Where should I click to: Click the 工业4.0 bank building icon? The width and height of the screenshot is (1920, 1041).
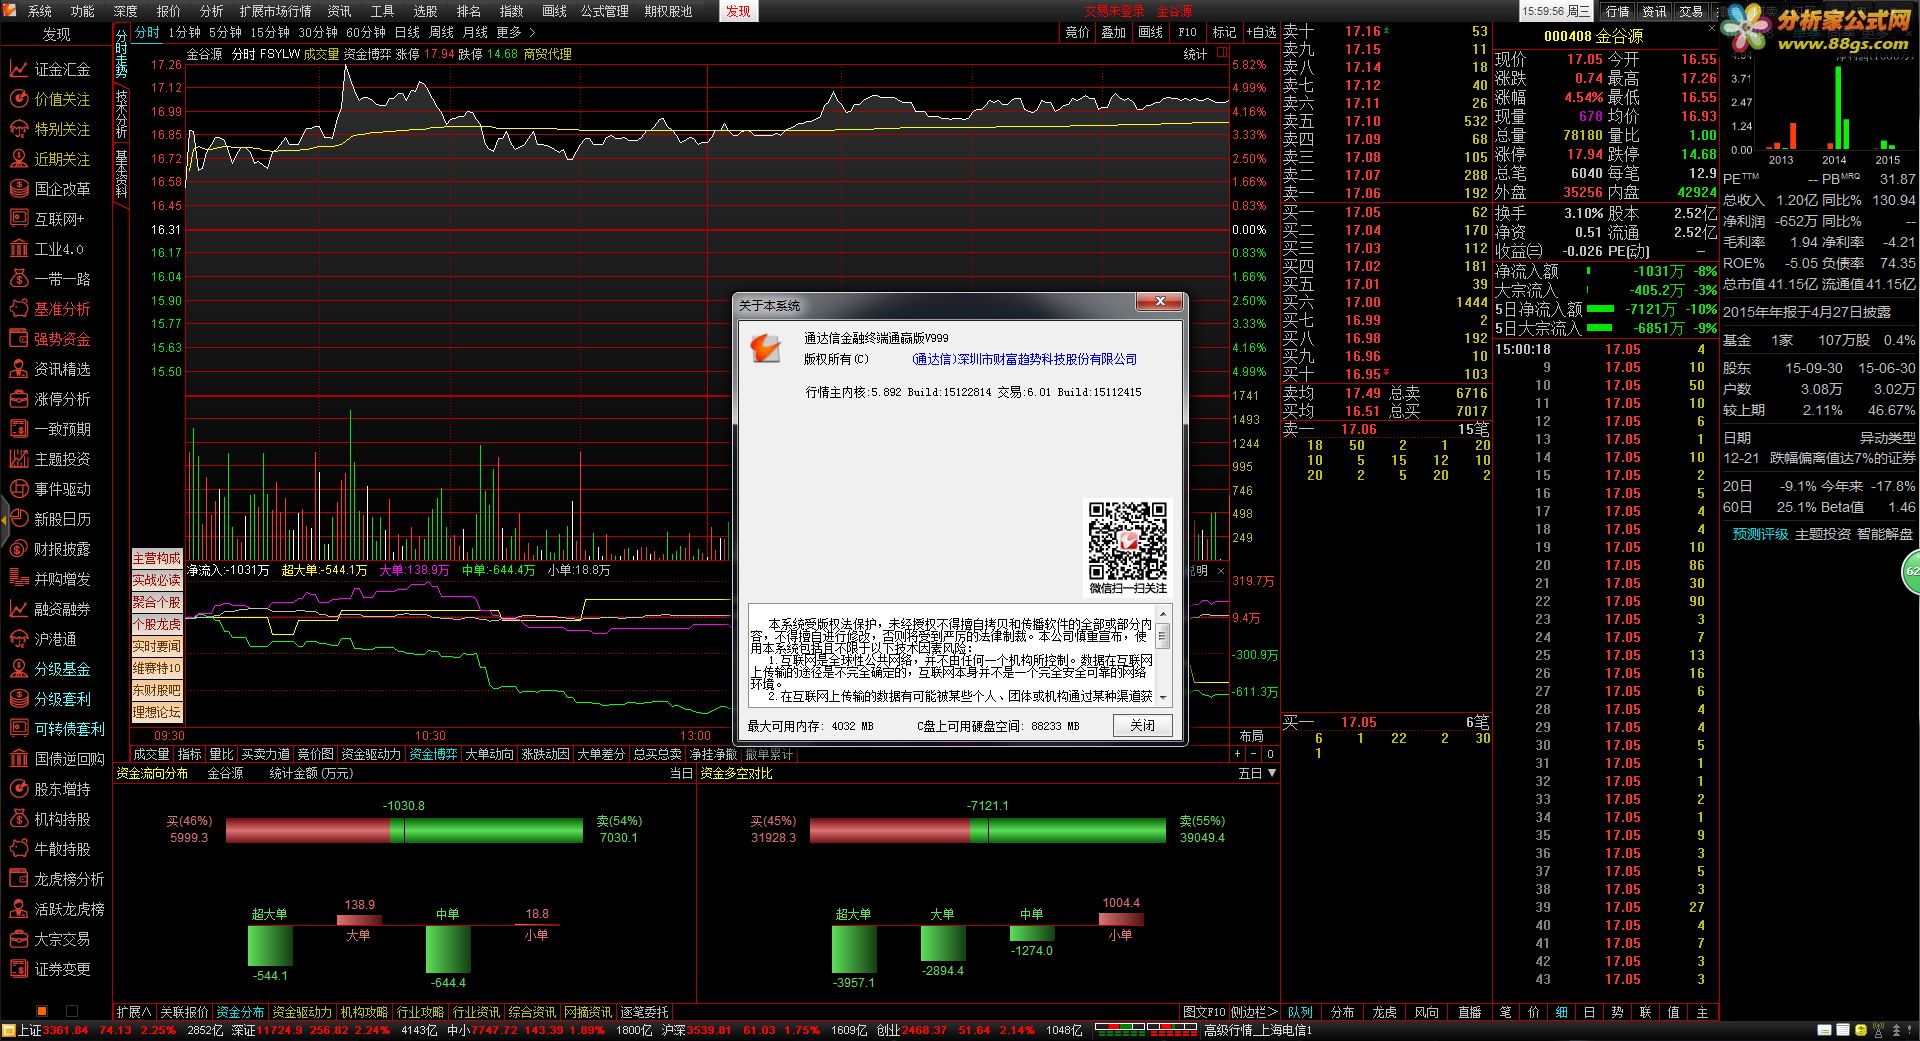[18, 249]
